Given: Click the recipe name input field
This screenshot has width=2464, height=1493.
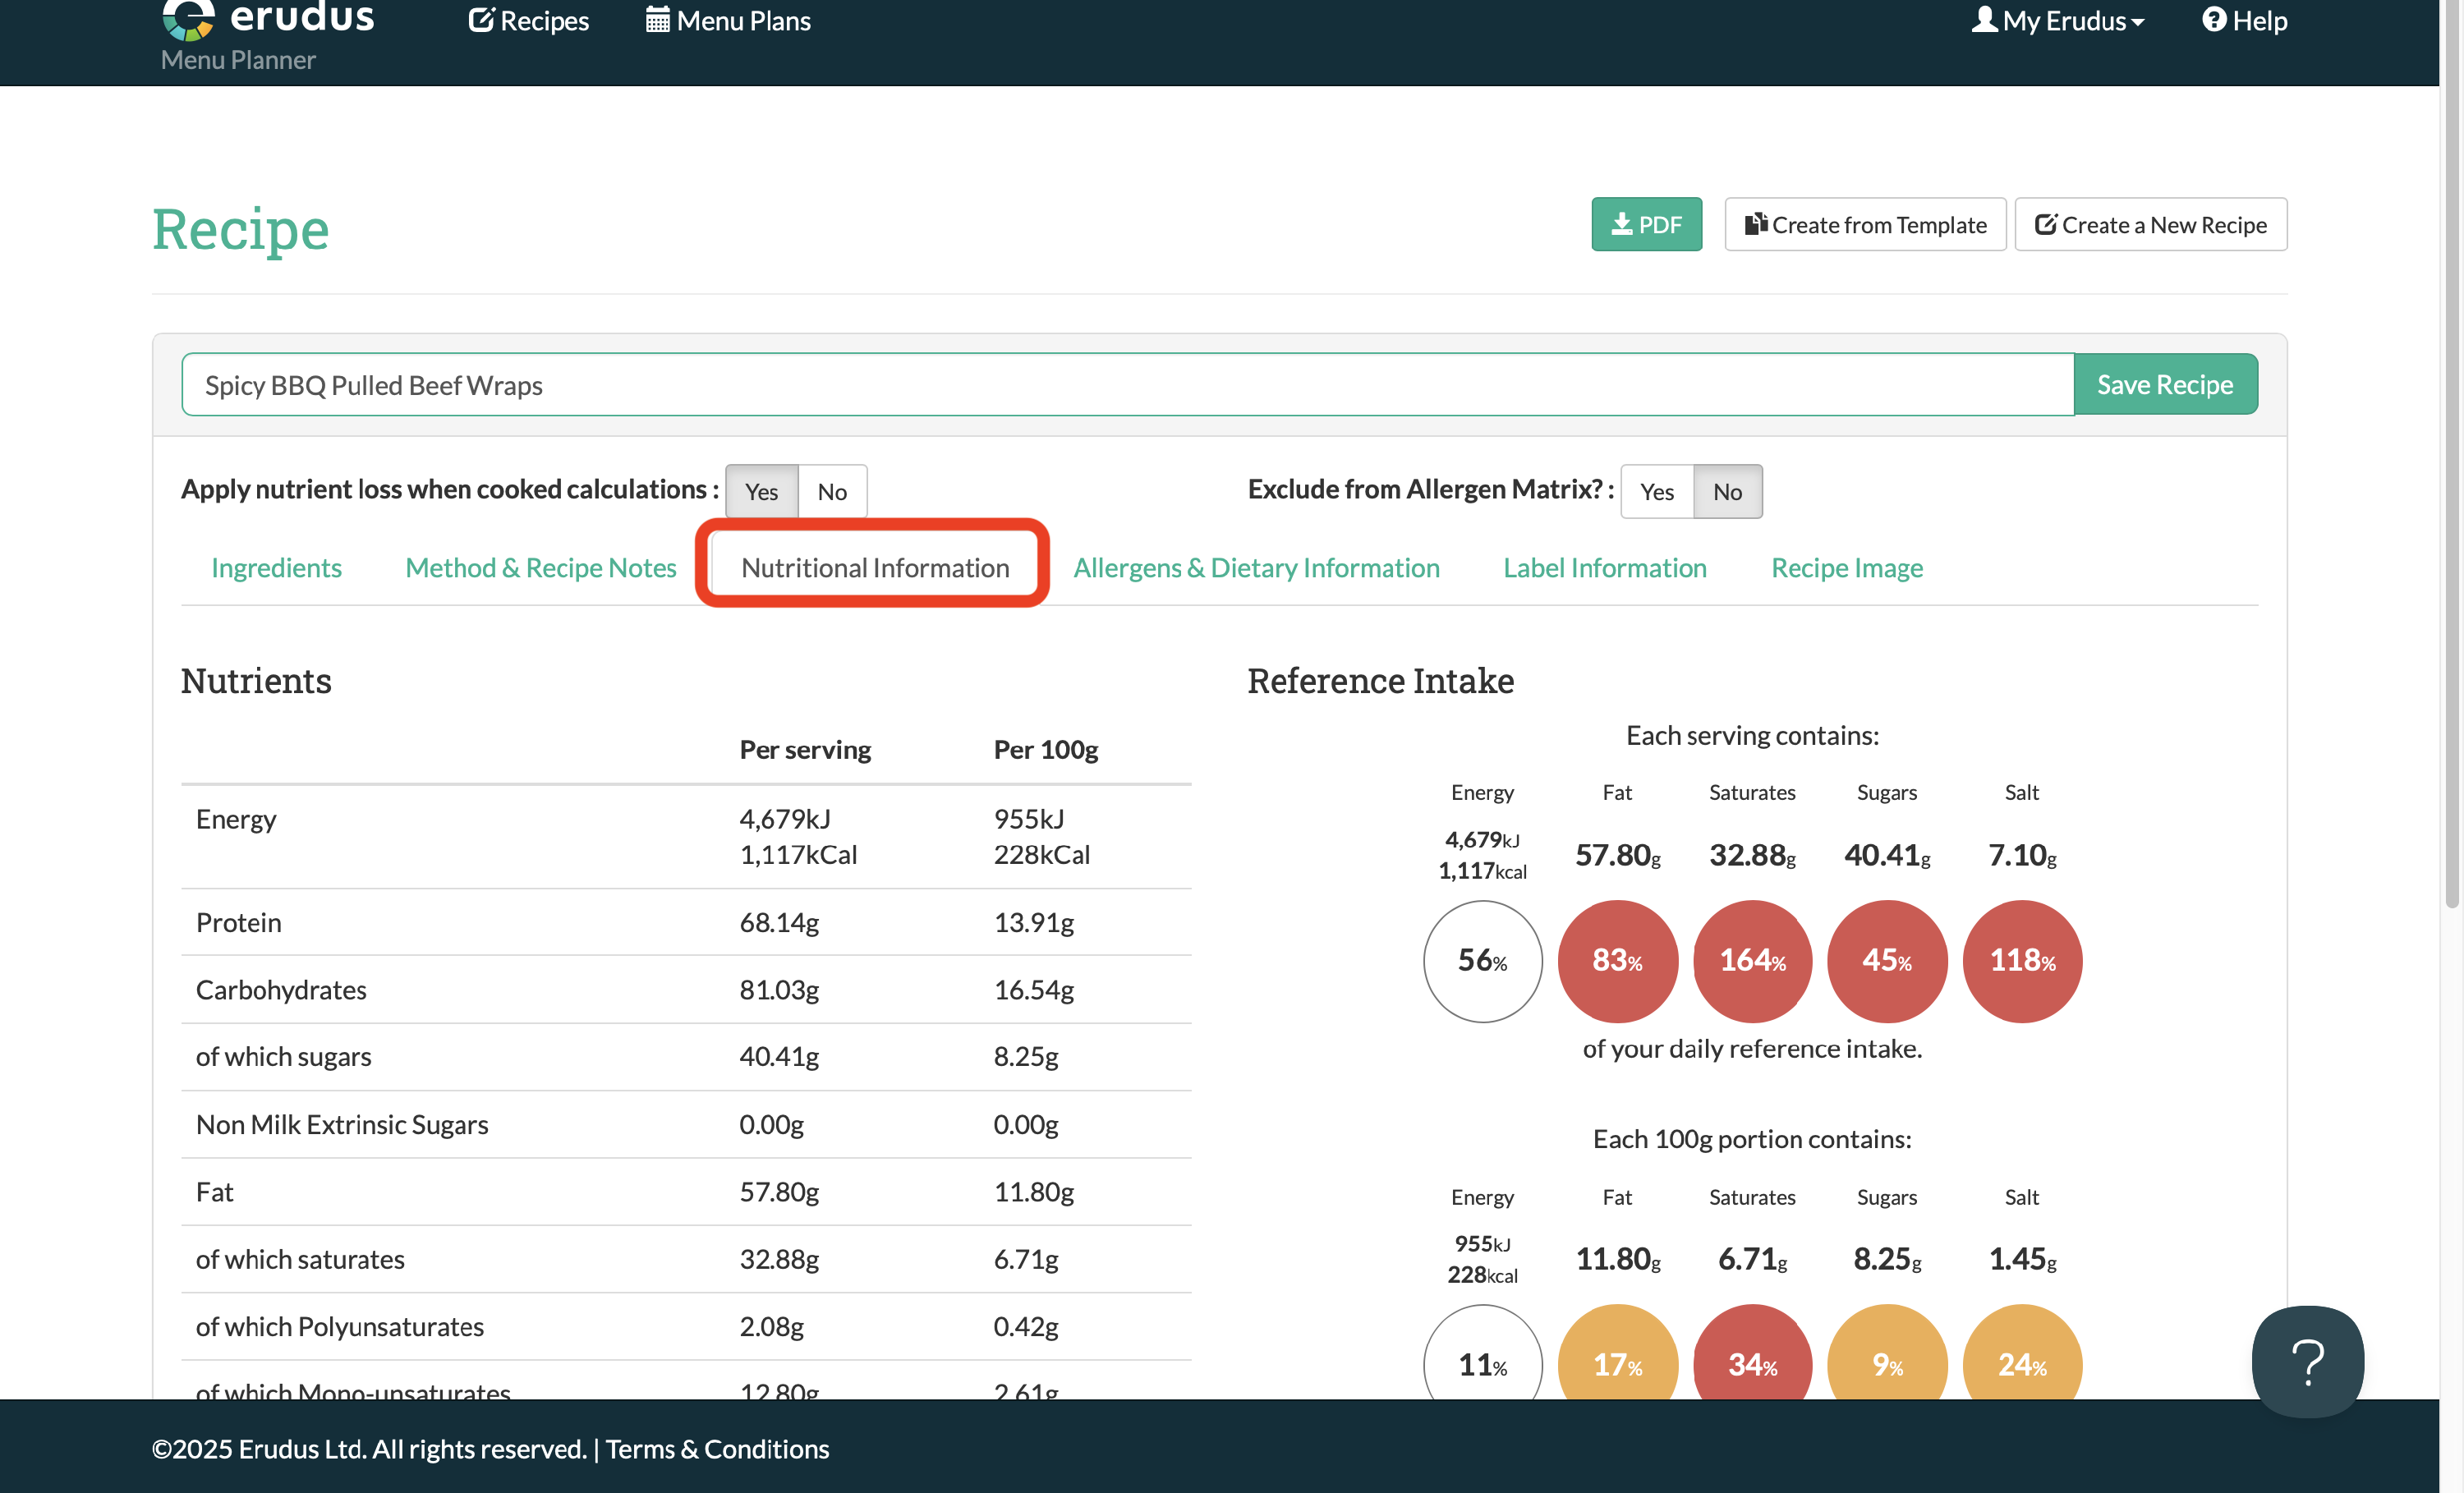Looking at the screenshot, I should click(1127, 385).
